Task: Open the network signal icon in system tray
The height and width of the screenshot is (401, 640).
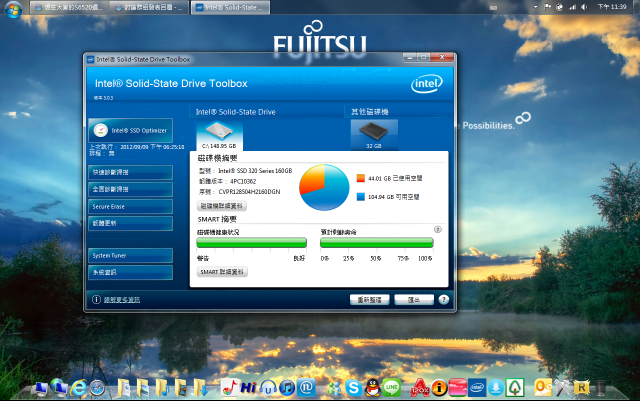Action: click(573, 7)
